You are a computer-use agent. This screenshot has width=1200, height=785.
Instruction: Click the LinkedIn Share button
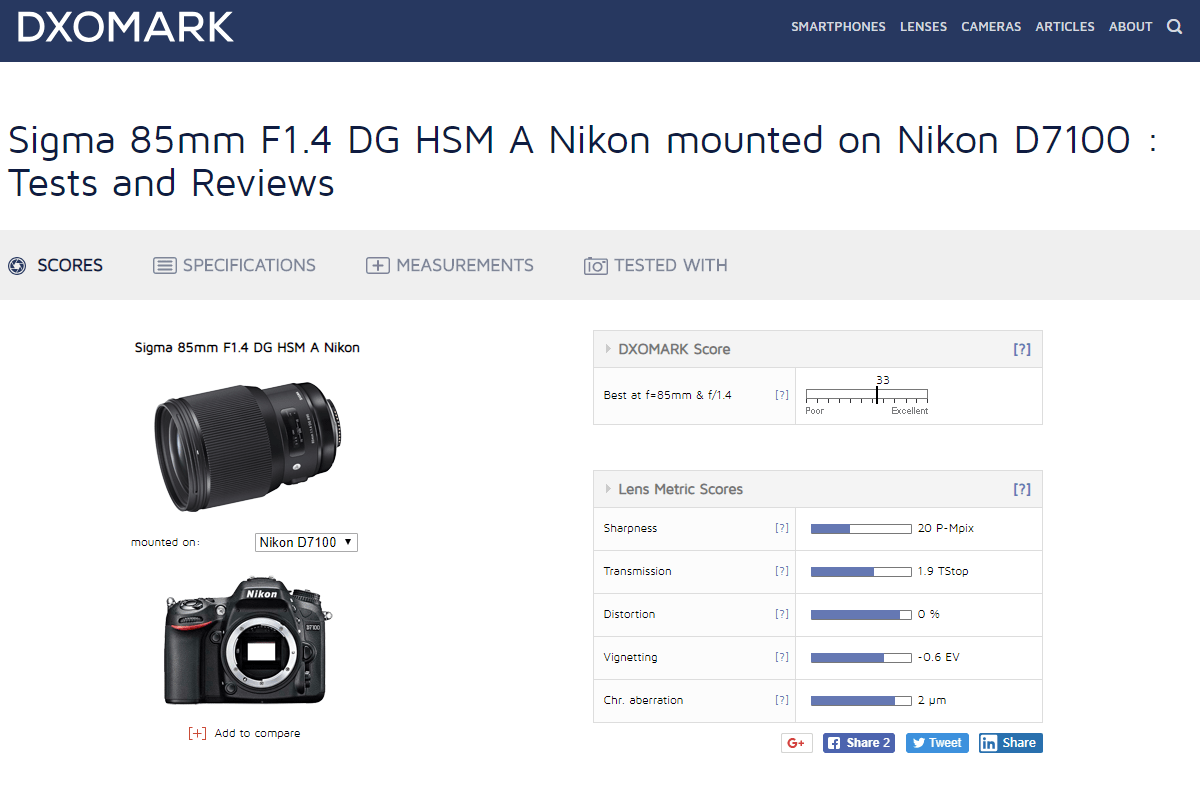point(1011,743)
